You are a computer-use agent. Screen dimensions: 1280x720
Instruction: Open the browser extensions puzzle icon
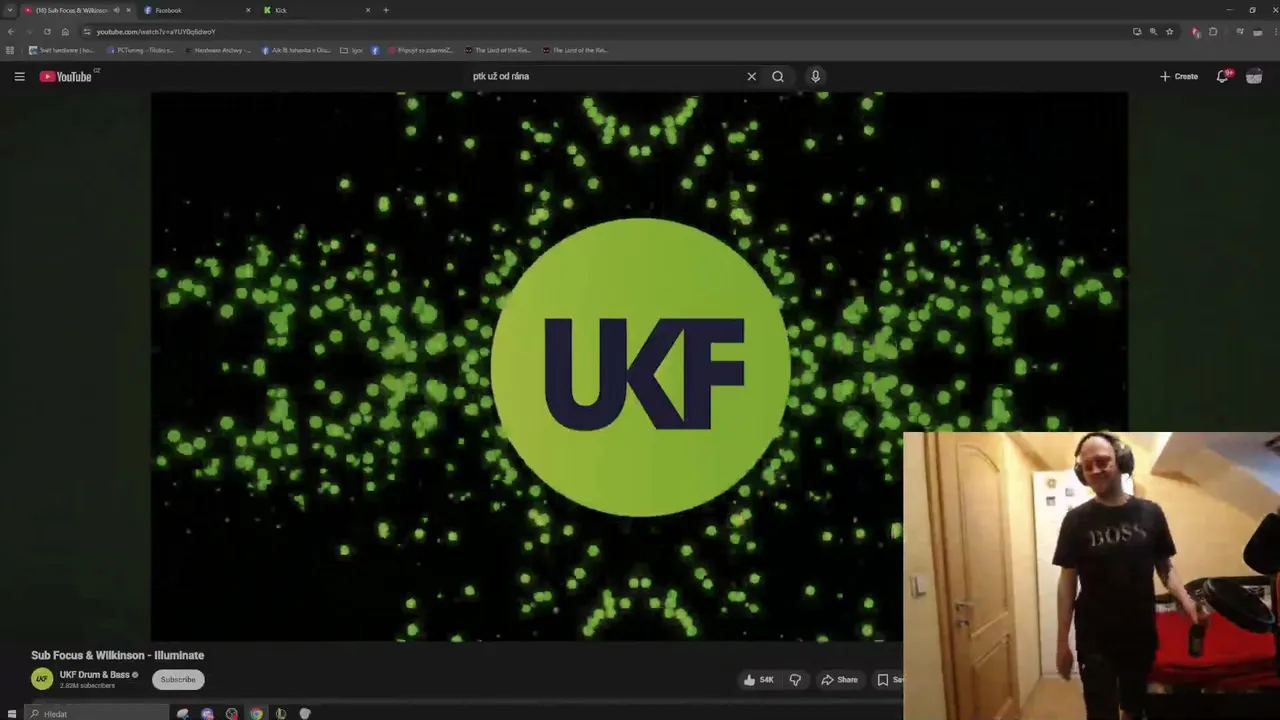[1213, 31]
